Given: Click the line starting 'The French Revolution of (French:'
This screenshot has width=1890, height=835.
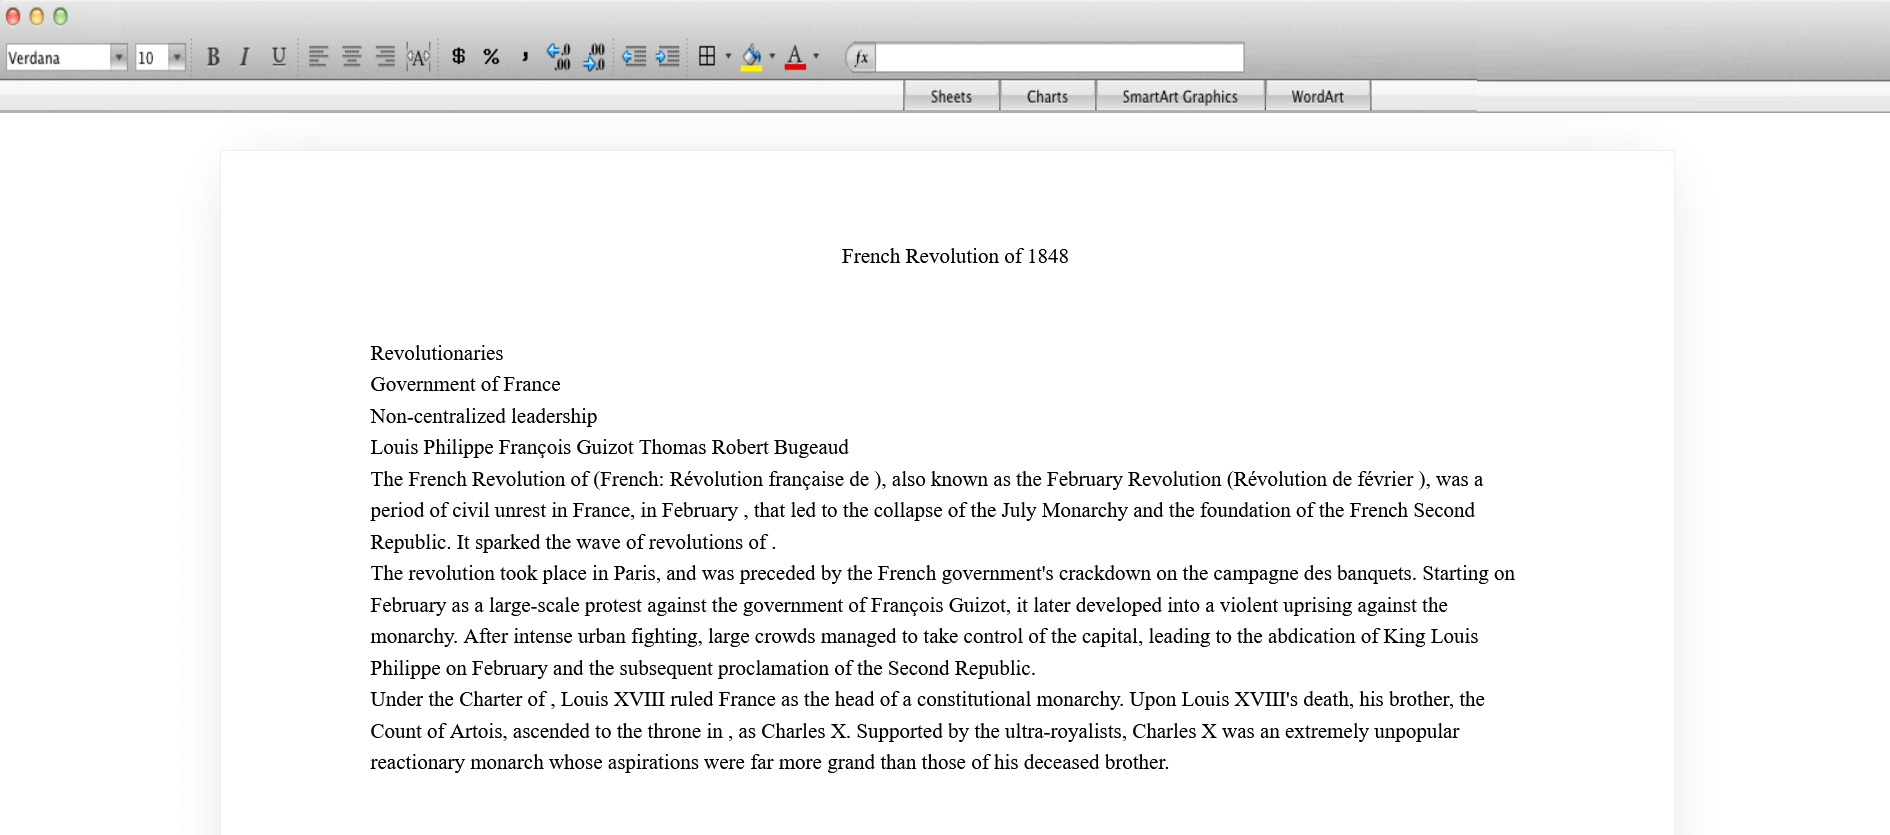Looking at the screenshot, I should pos(927,479).
